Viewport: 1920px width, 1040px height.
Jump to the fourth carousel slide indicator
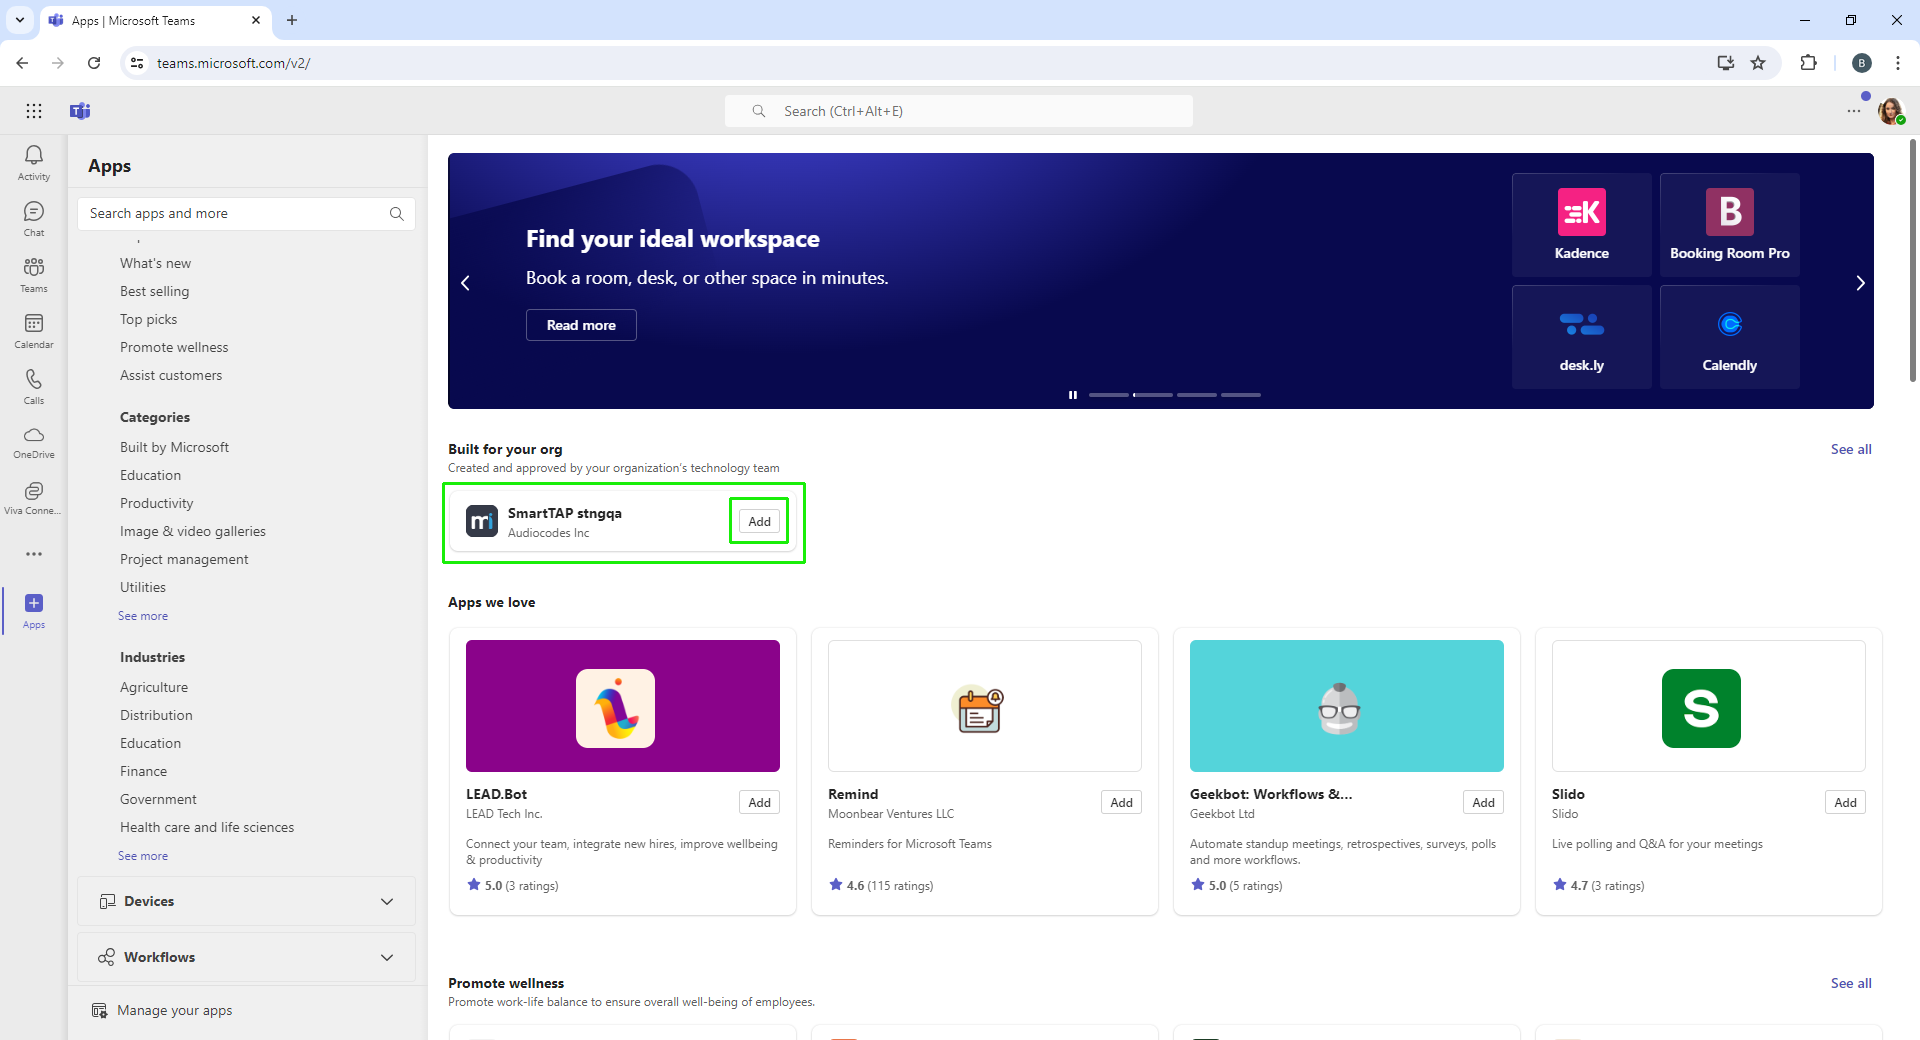point(1240,395)
